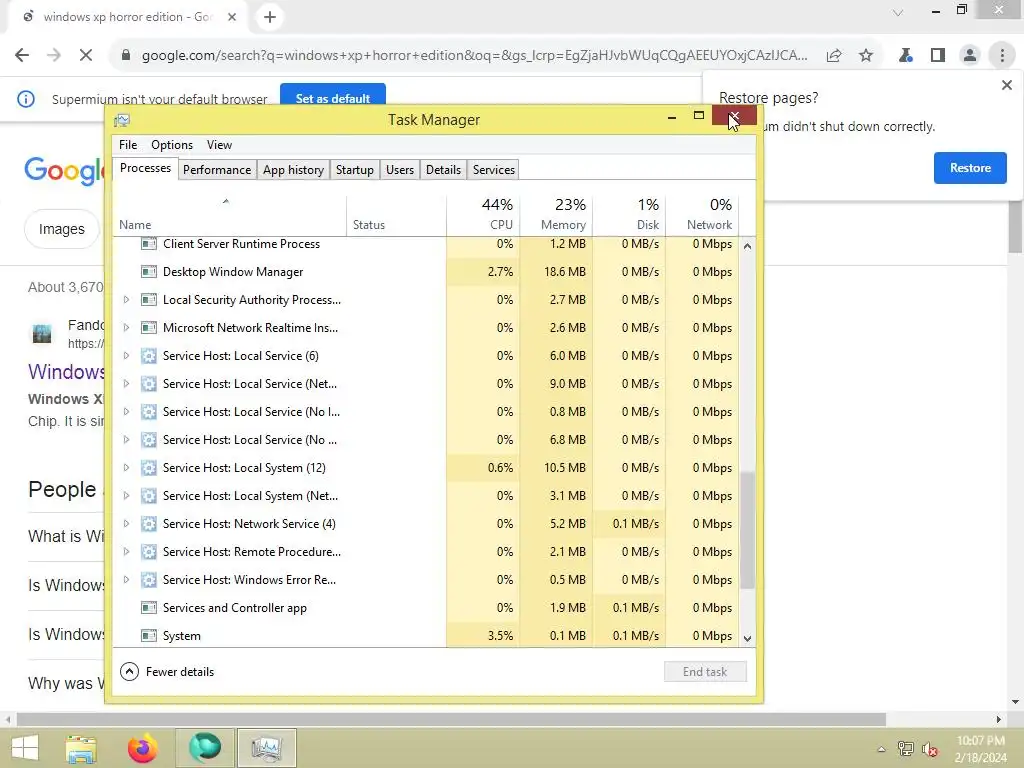
Task: Click the Restore button in popup
Action: pyautogui.click(x=970, y=168)
